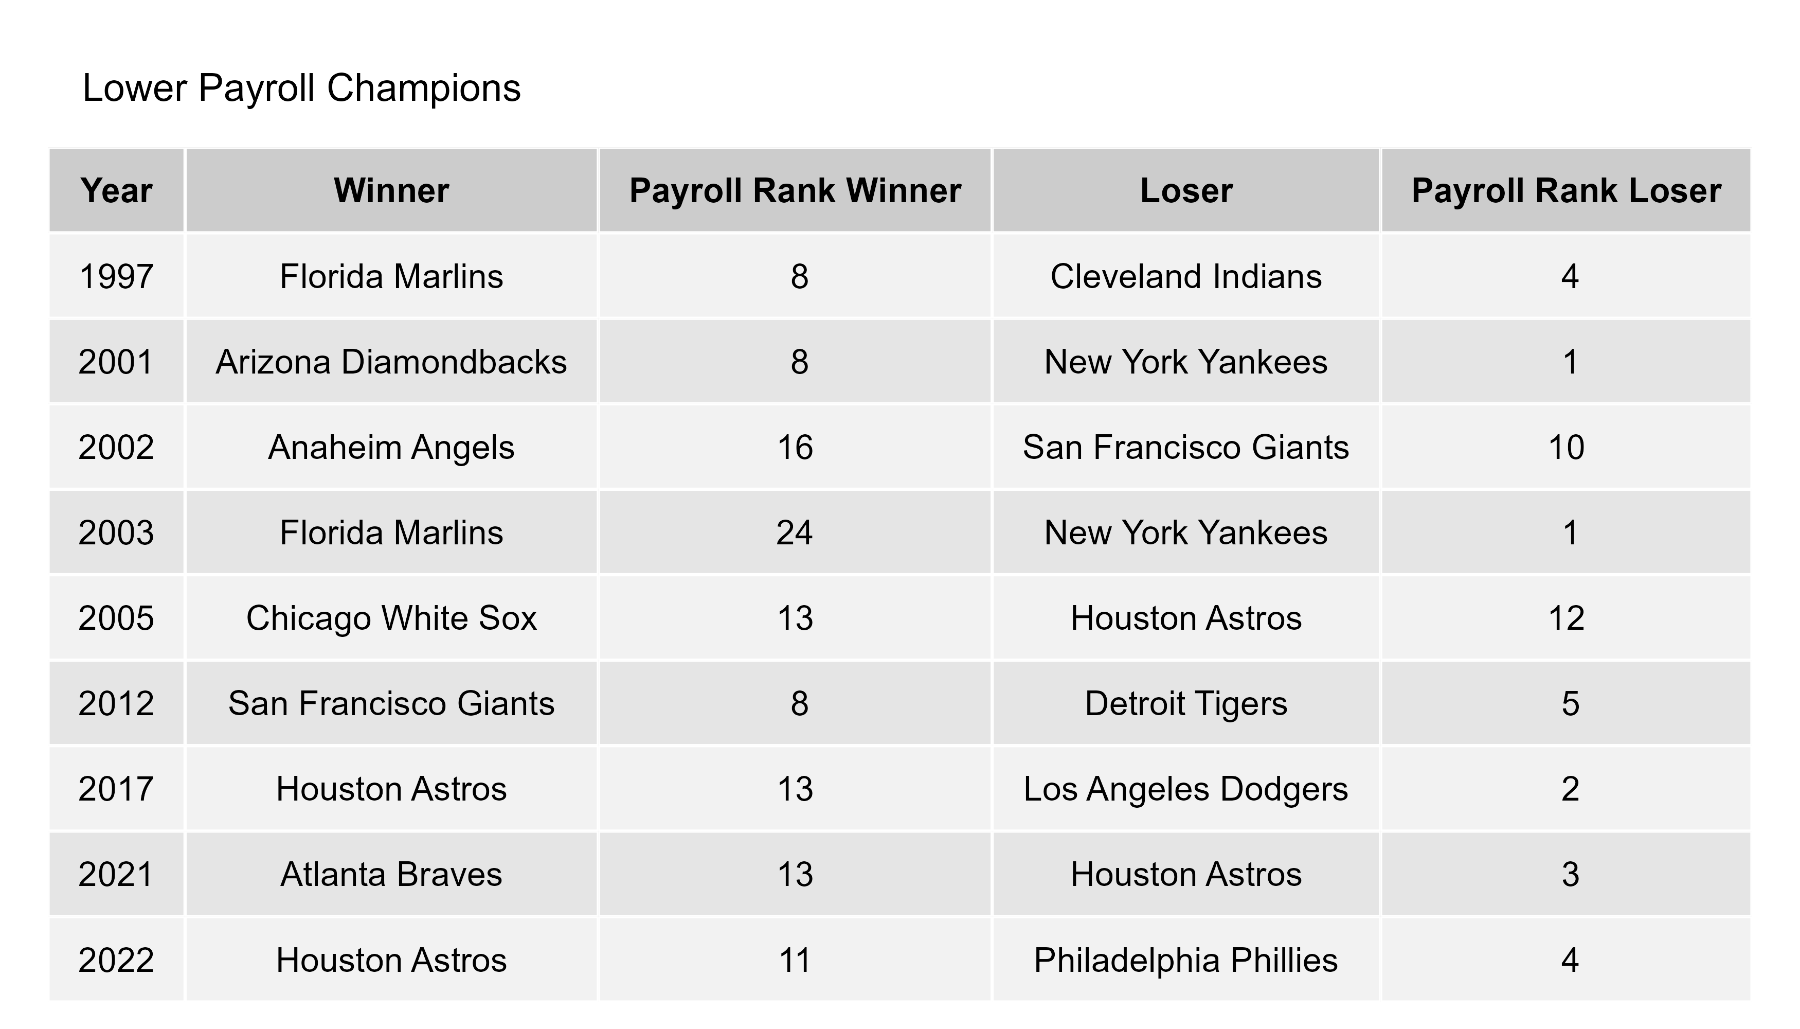Select the 1997 year cell
This screenshot has width=1800, height=1029.
(117, 276)
